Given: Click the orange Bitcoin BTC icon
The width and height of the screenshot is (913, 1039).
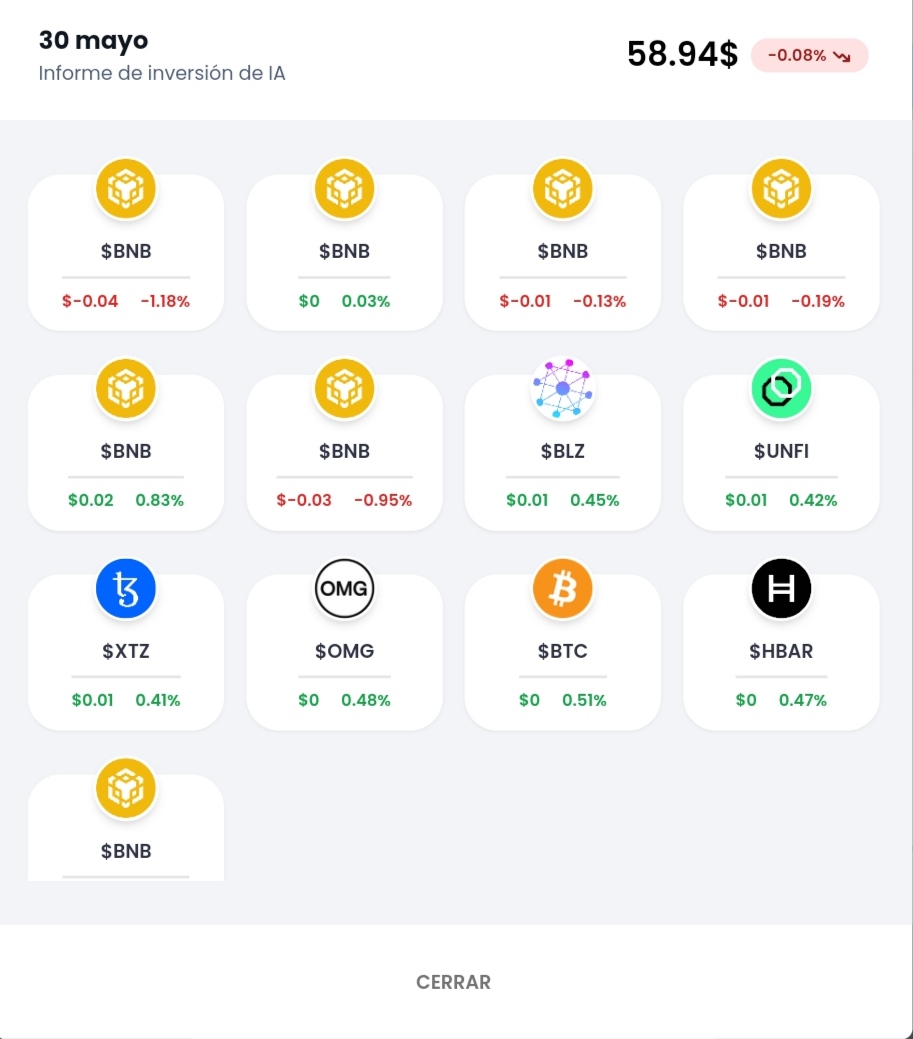Looking at the screenshot, I should coord(563,588).
